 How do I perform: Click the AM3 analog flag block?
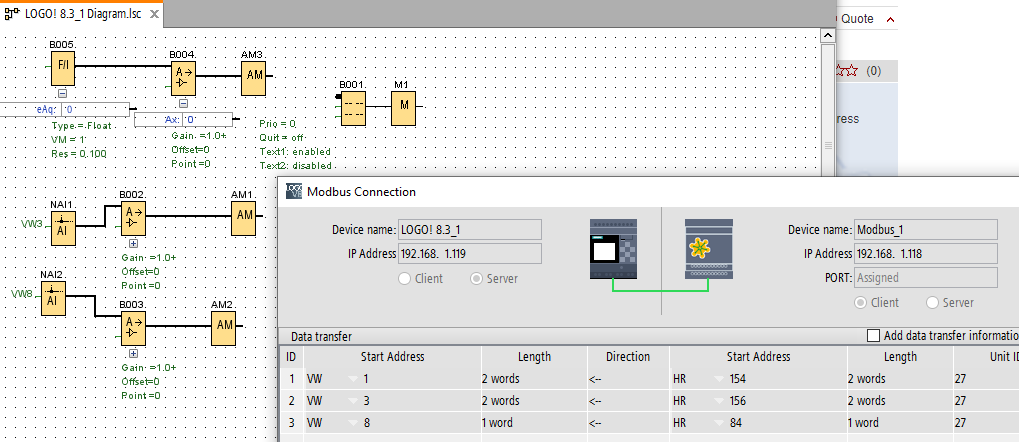254,75
